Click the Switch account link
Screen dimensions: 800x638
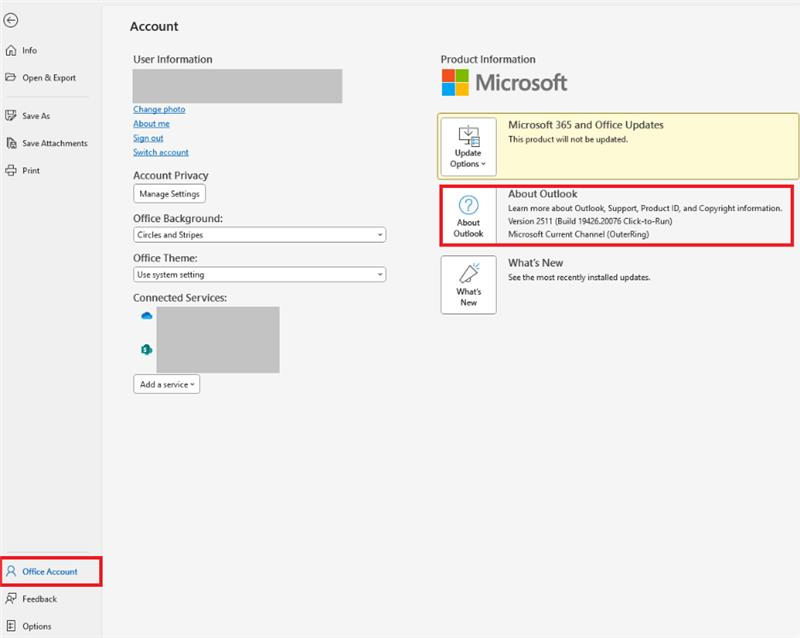pos(160,152)
